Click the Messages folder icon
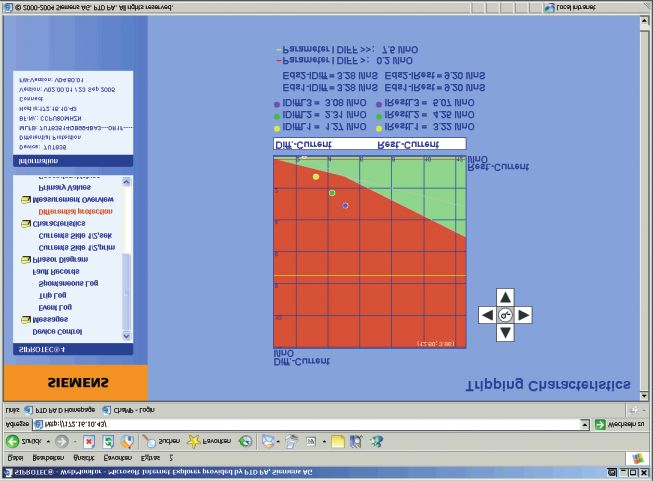The image size is (653, 481). click(26, 320)
